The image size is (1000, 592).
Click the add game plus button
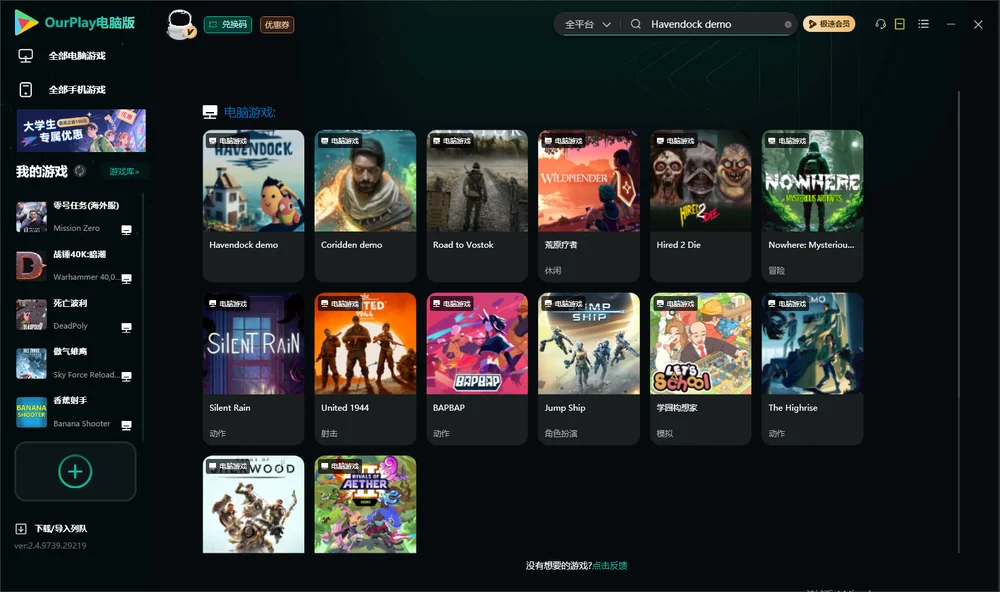coord(75,471)
